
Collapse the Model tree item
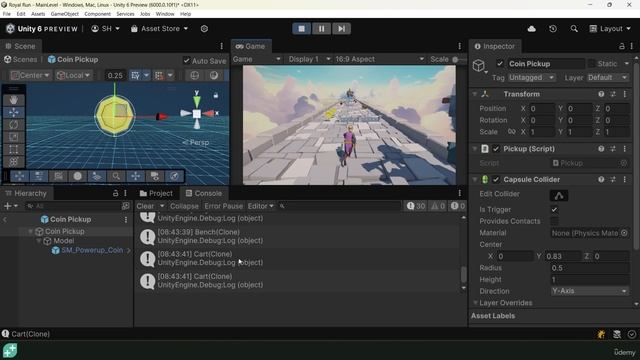click(39, 241)
